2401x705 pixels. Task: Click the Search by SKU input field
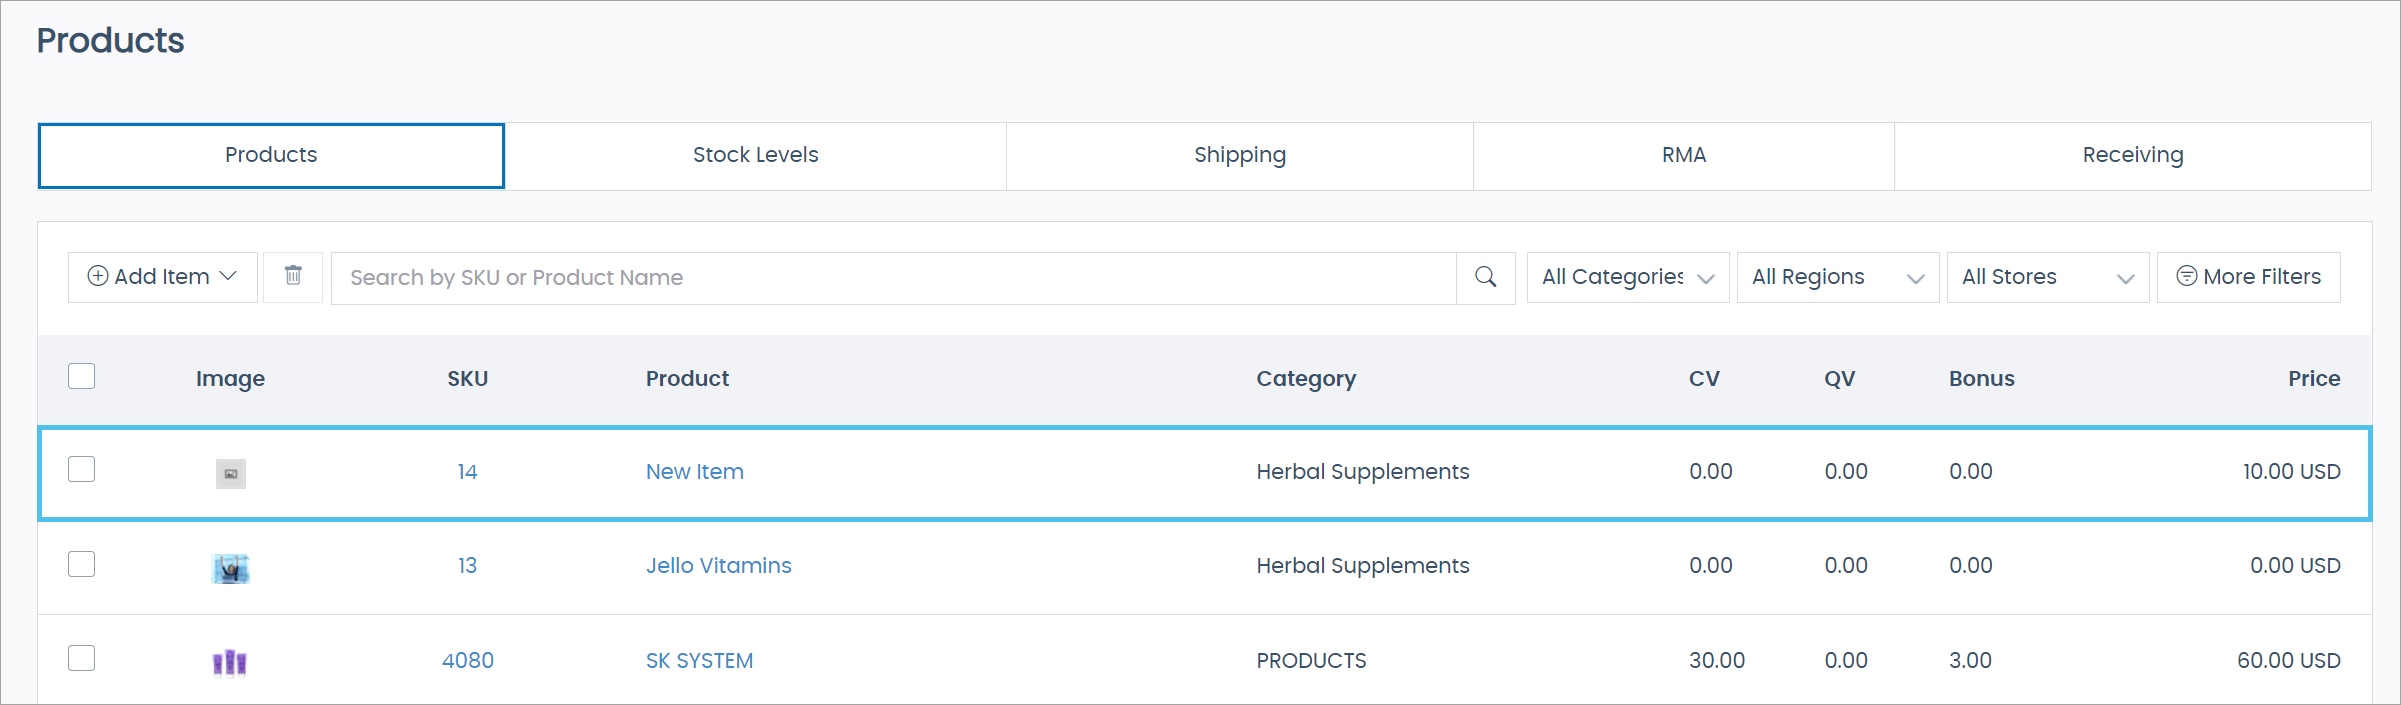point(890,277)
